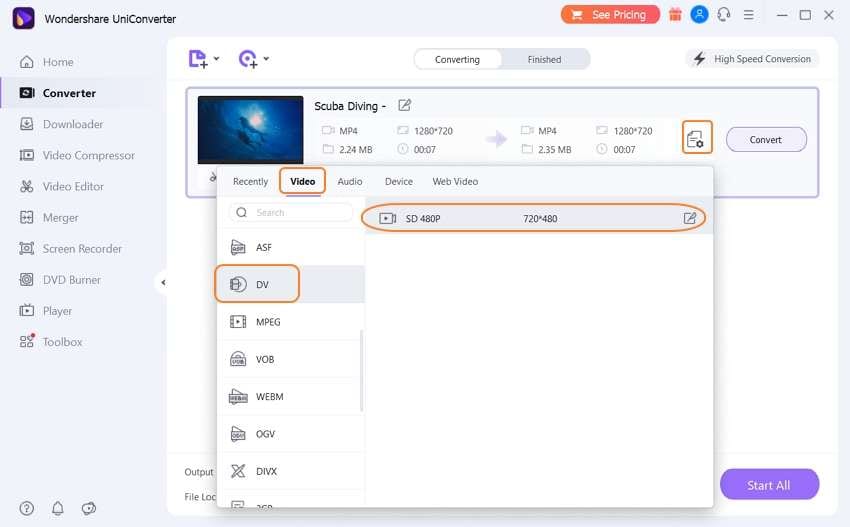The height and width of the screenshot is (527, 850).
Task: Choose the OGV format
Action: 291,434
